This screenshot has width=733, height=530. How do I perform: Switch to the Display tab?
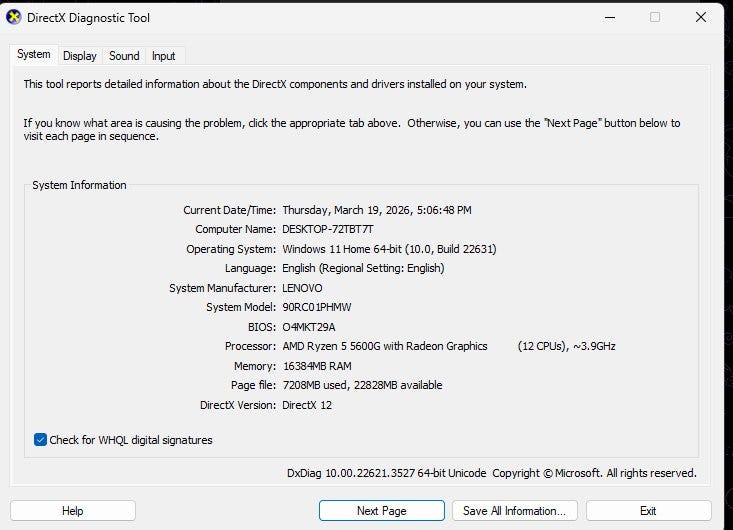tap(80, 56)
